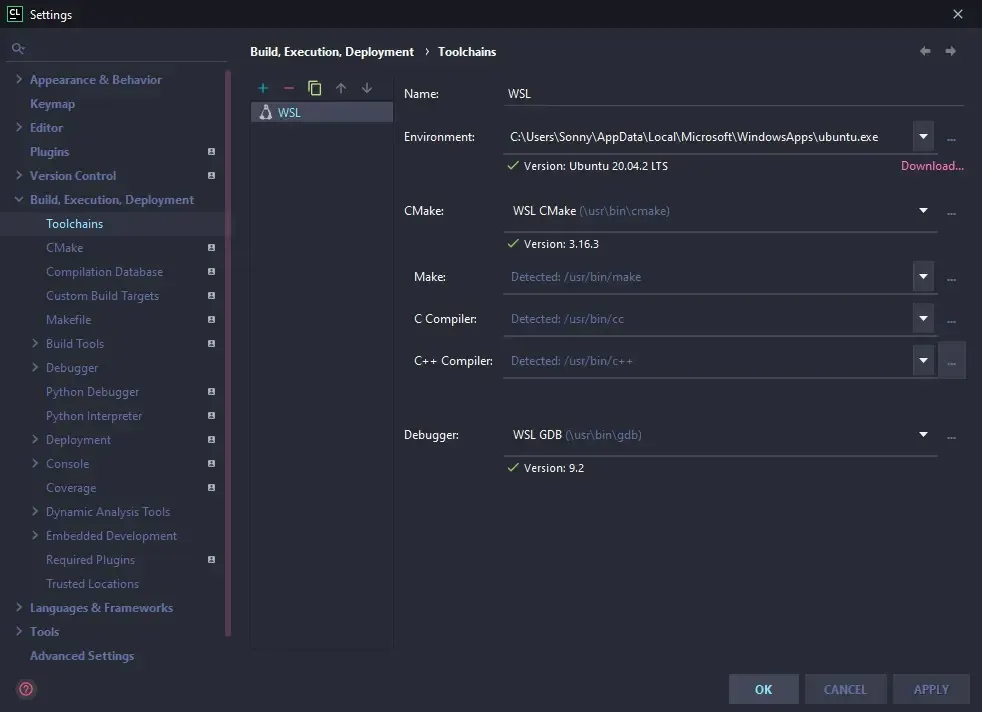Click the OK button

click(764, 689)
